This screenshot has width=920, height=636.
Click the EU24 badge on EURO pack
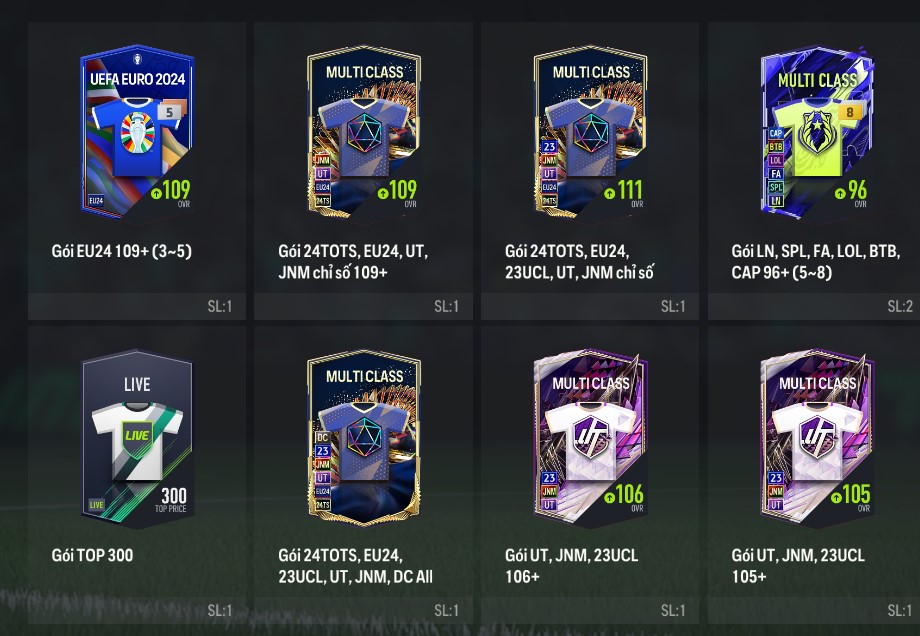(x=96, y=201)
